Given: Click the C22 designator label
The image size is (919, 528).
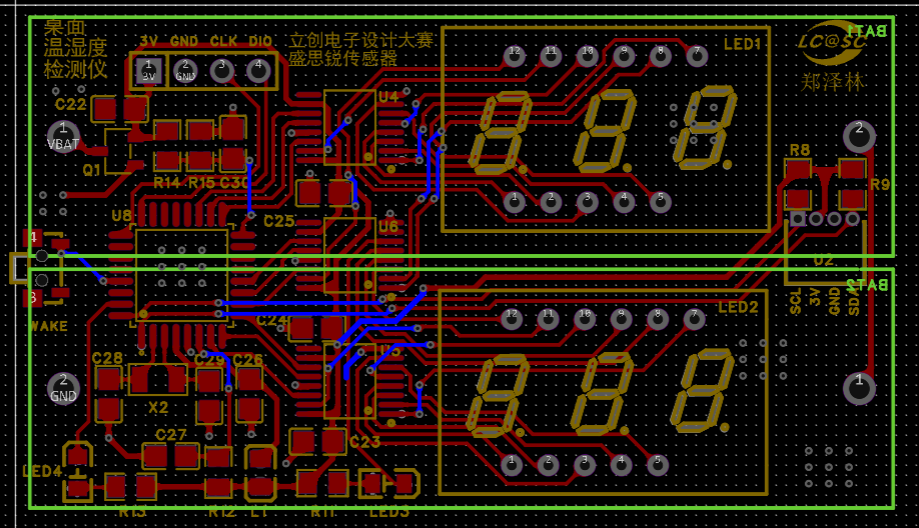Looking at the screenshot, I should pyautogui.click(x=70, y=104).
